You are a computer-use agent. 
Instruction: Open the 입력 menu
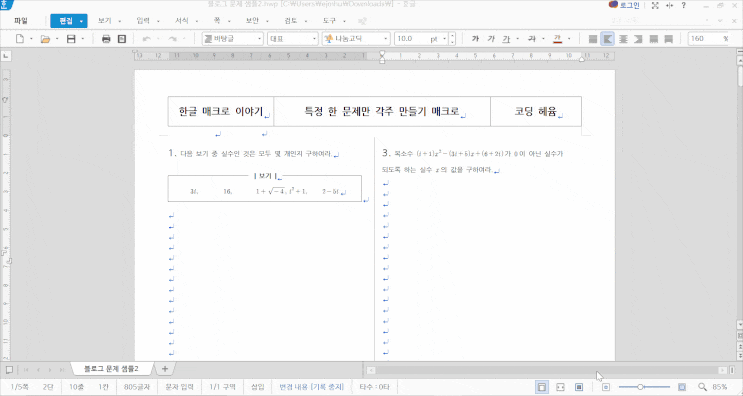[x=143, y=21]
